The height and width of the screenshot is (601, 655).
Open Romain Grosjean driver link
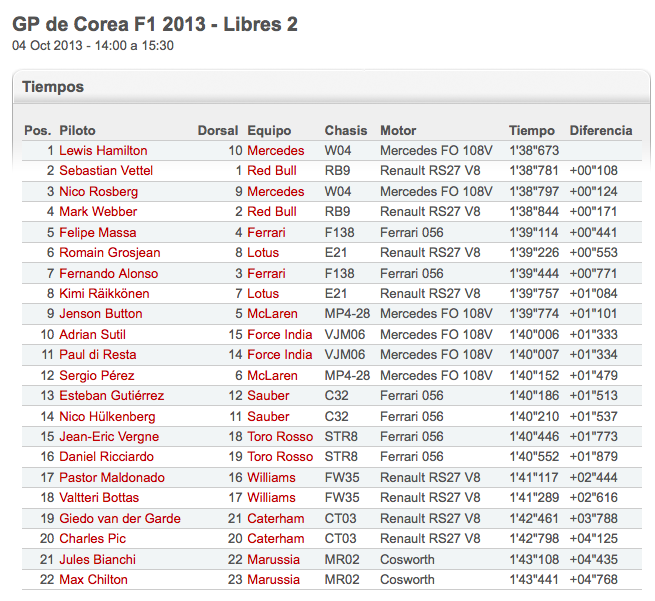point(110,252)
